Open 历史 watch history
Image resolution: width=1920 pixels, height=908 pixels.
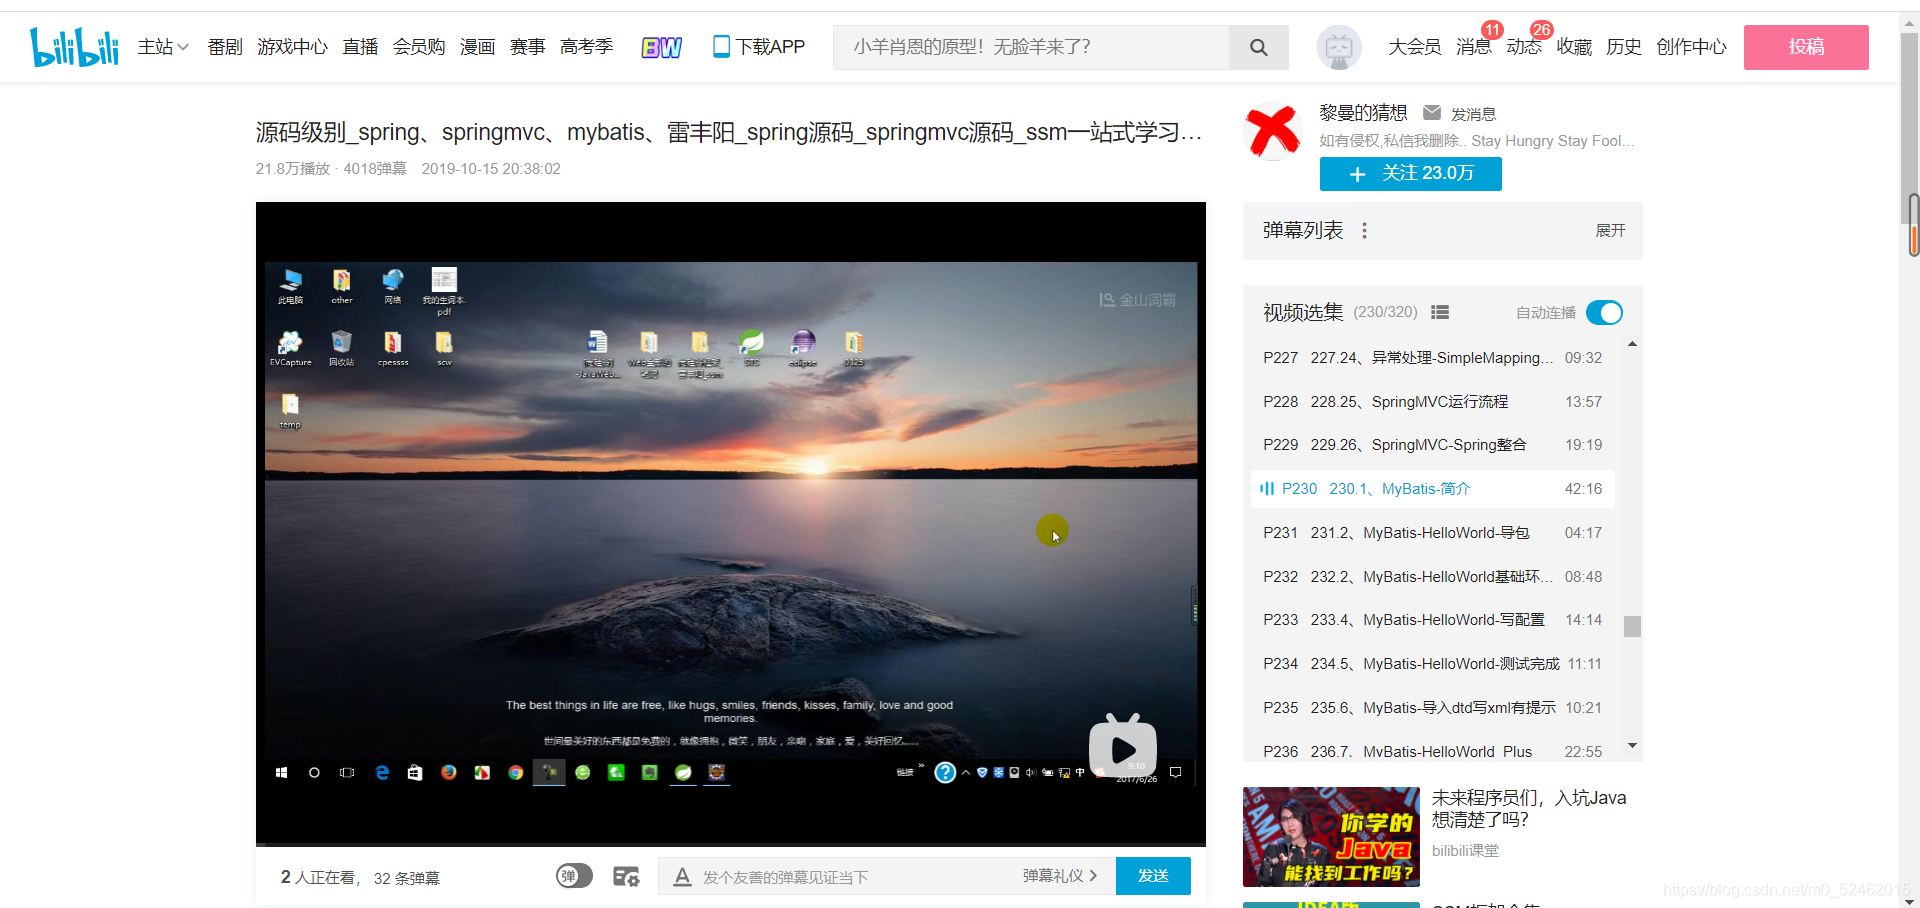coord(1624,47)
